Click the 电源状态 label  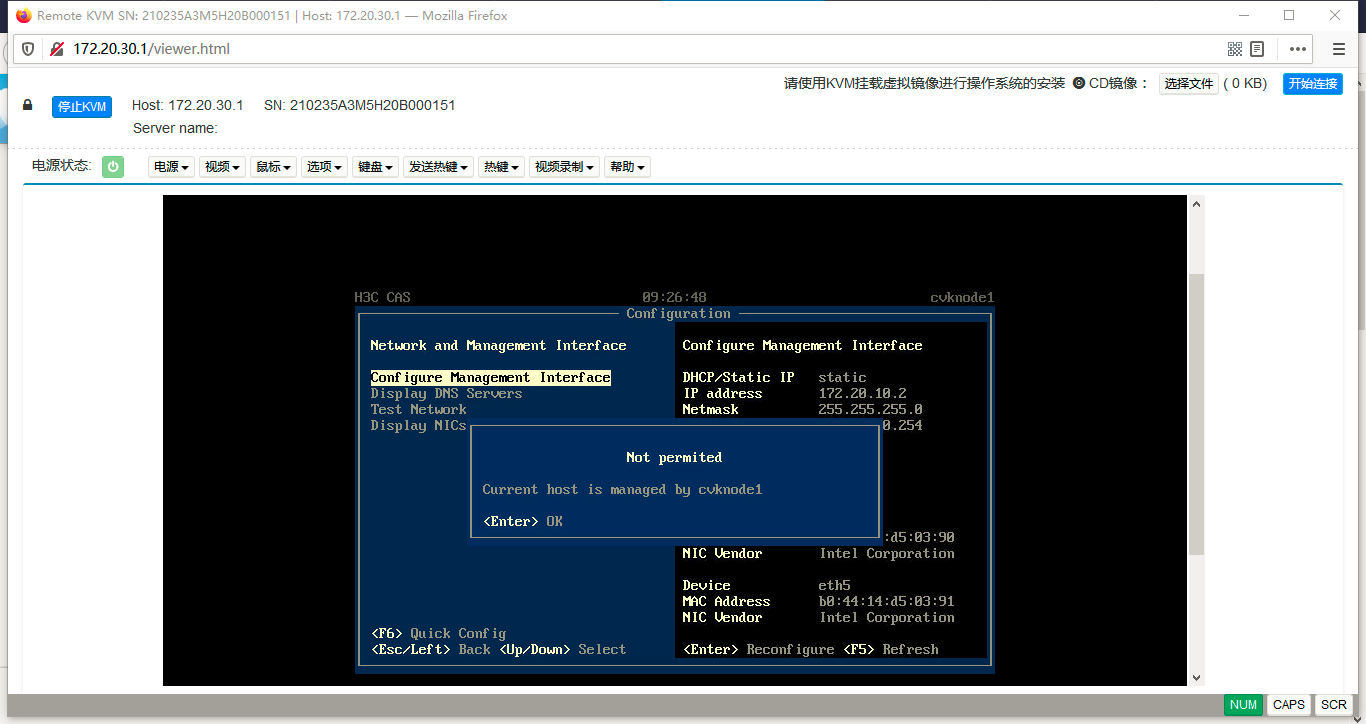point(62,166)
